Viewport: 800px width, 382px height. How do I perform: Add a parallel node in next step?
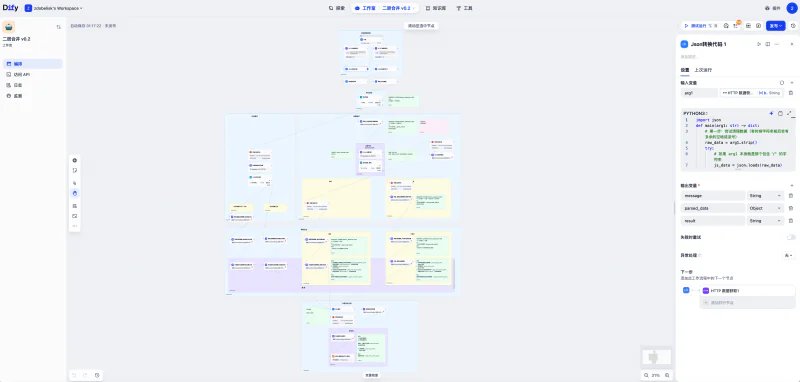[747, 302]
